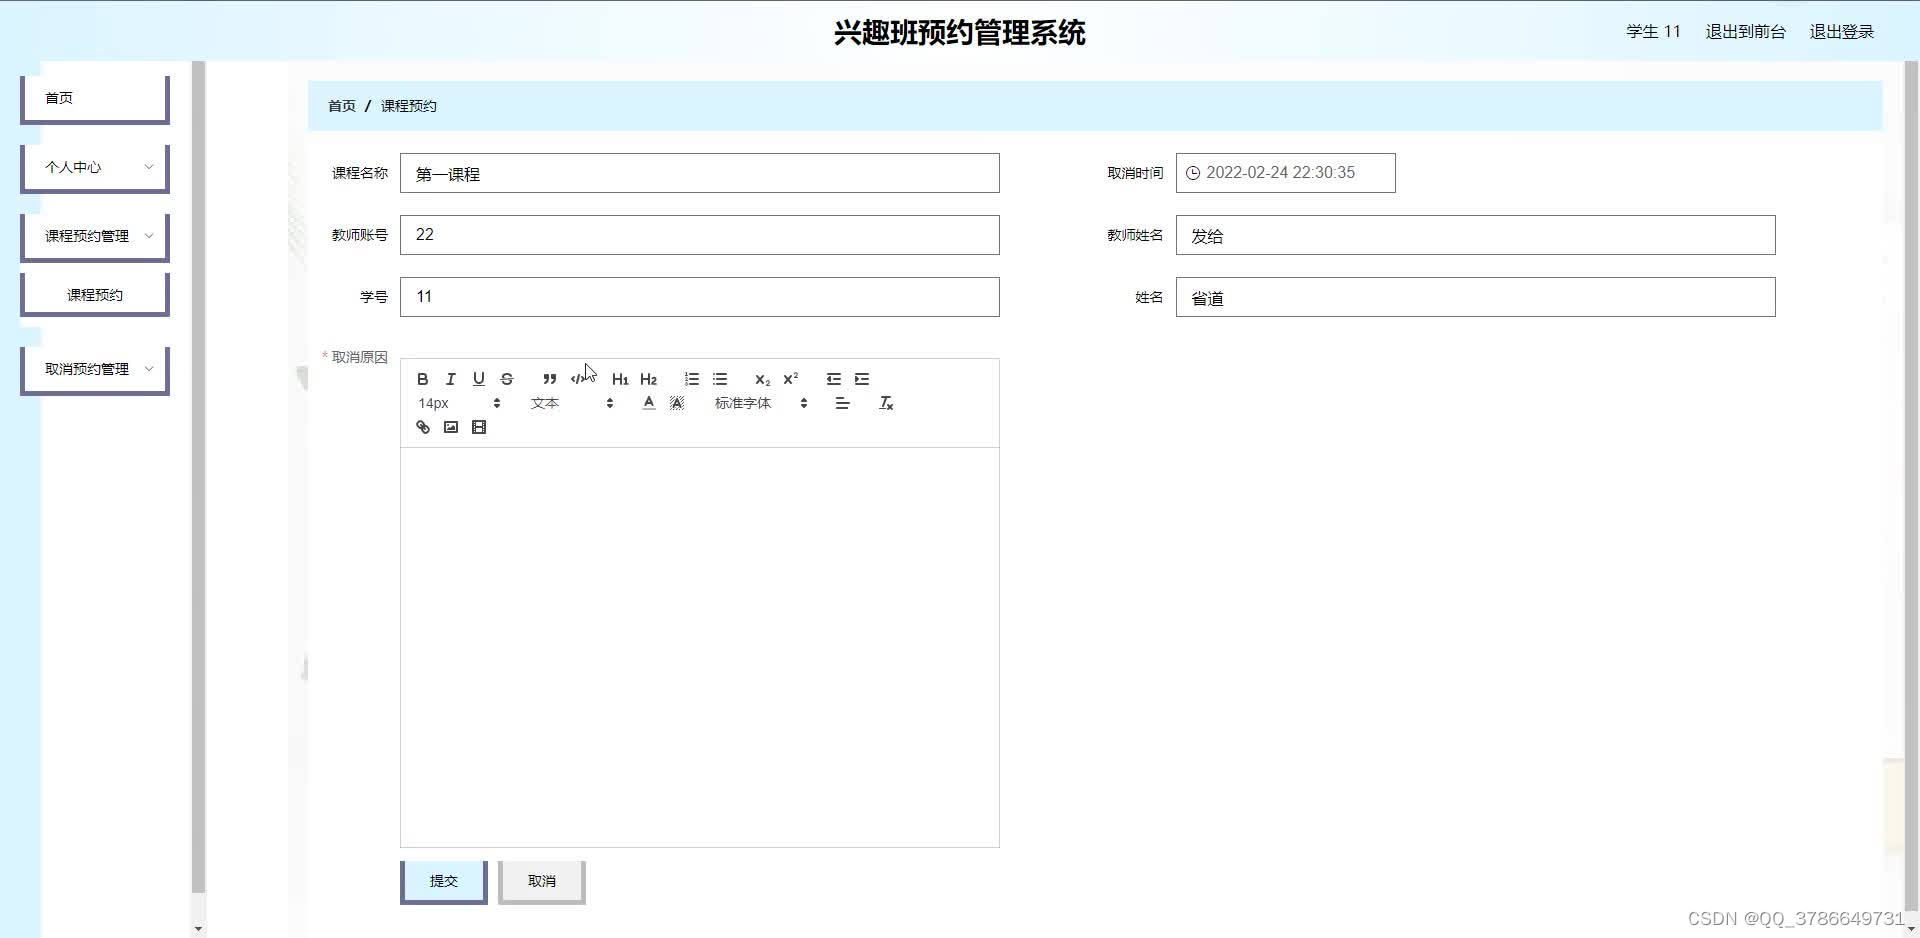This screenshot has width=1920, height=938.
Task: Expand the 取消预约管理 sidebar menu
Action: (x=95, y=369)
